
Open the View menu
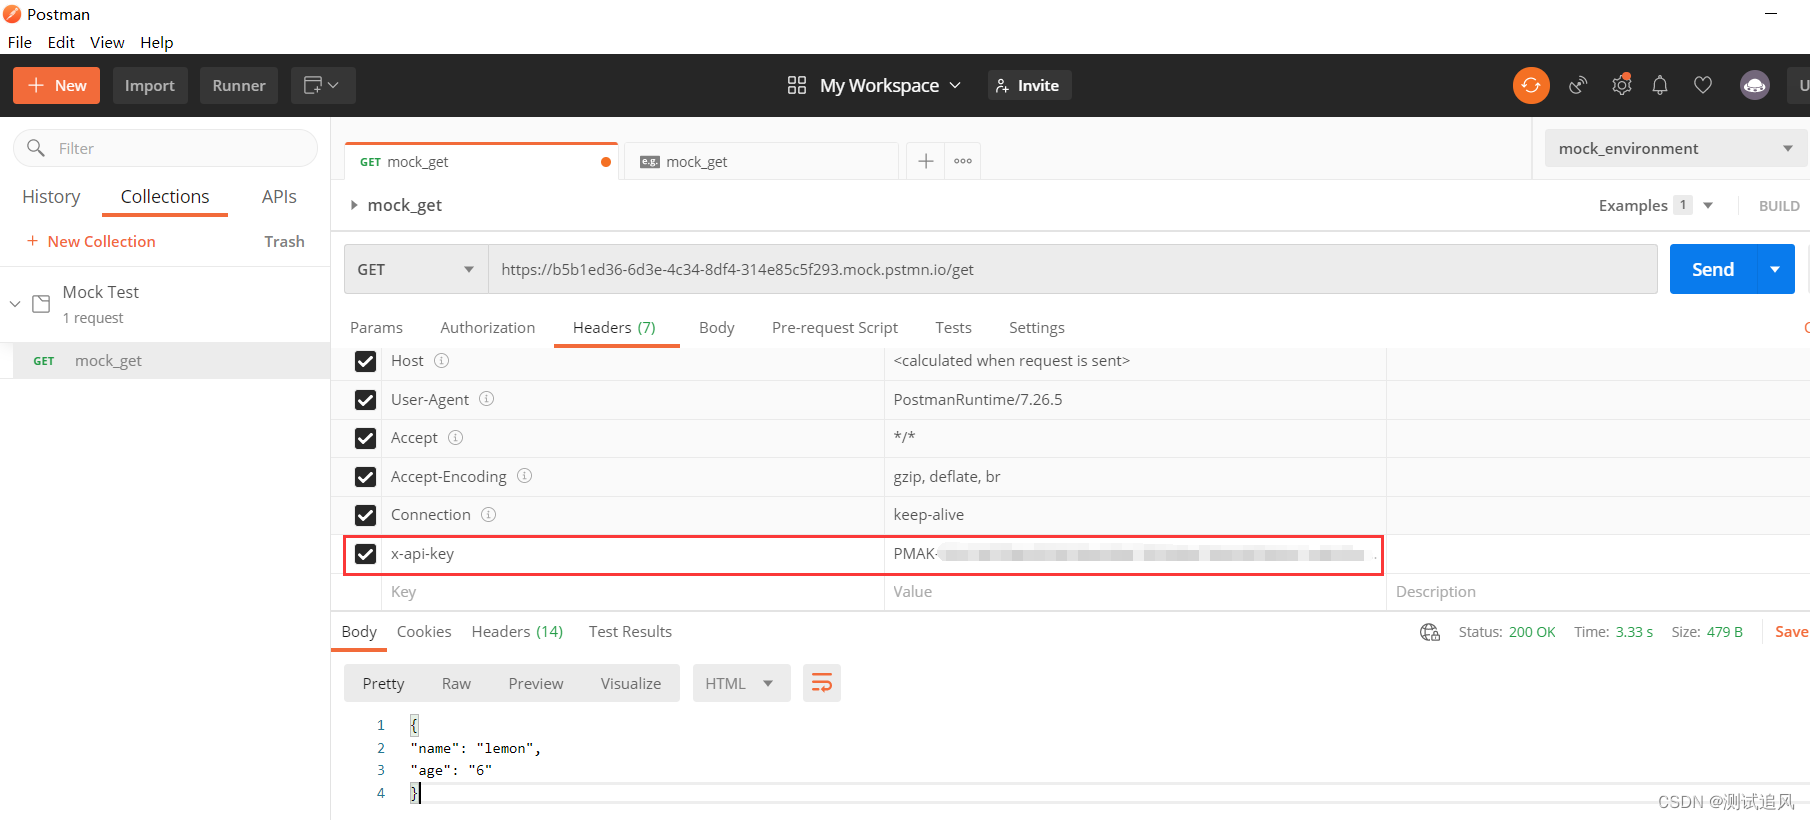(107, 42)
